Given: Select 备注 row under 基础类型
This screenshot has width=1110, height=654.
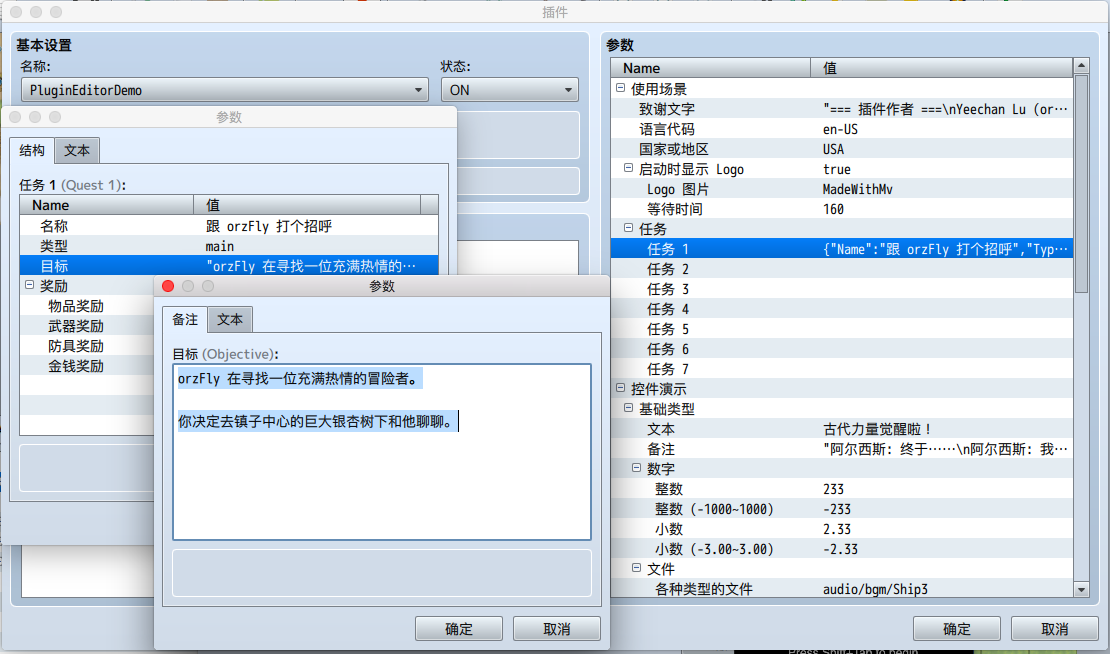Looking at the screenshot, I should click(842, 449).
